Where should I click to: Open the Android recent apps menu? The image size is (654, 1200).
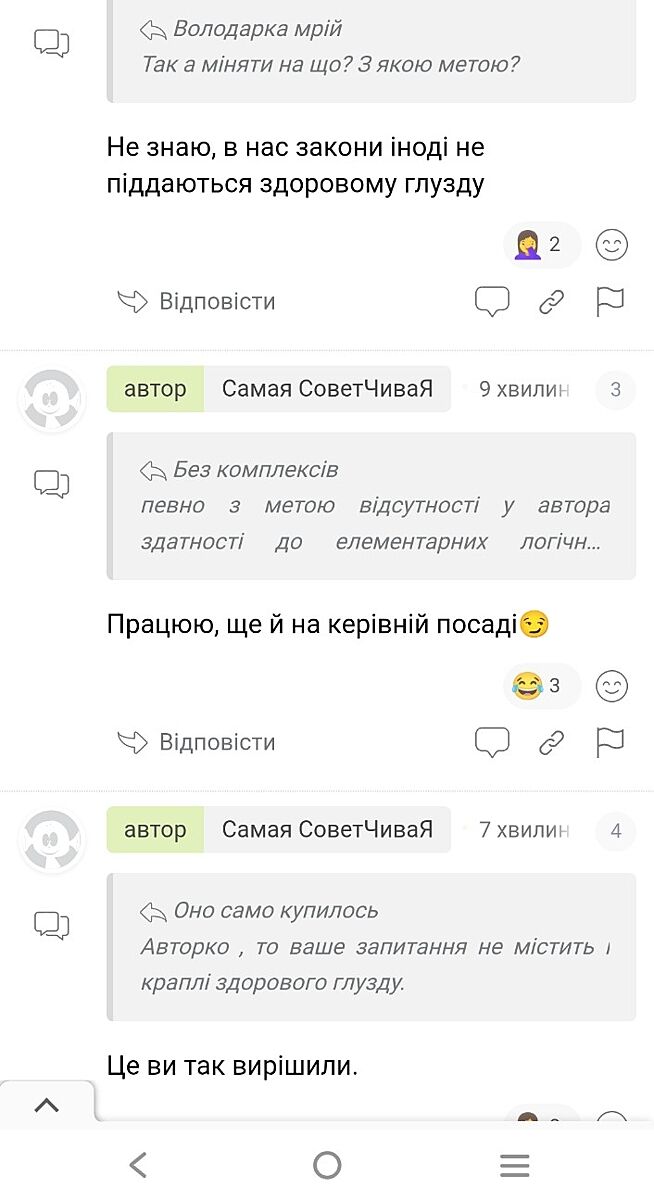click(514, 1165)
